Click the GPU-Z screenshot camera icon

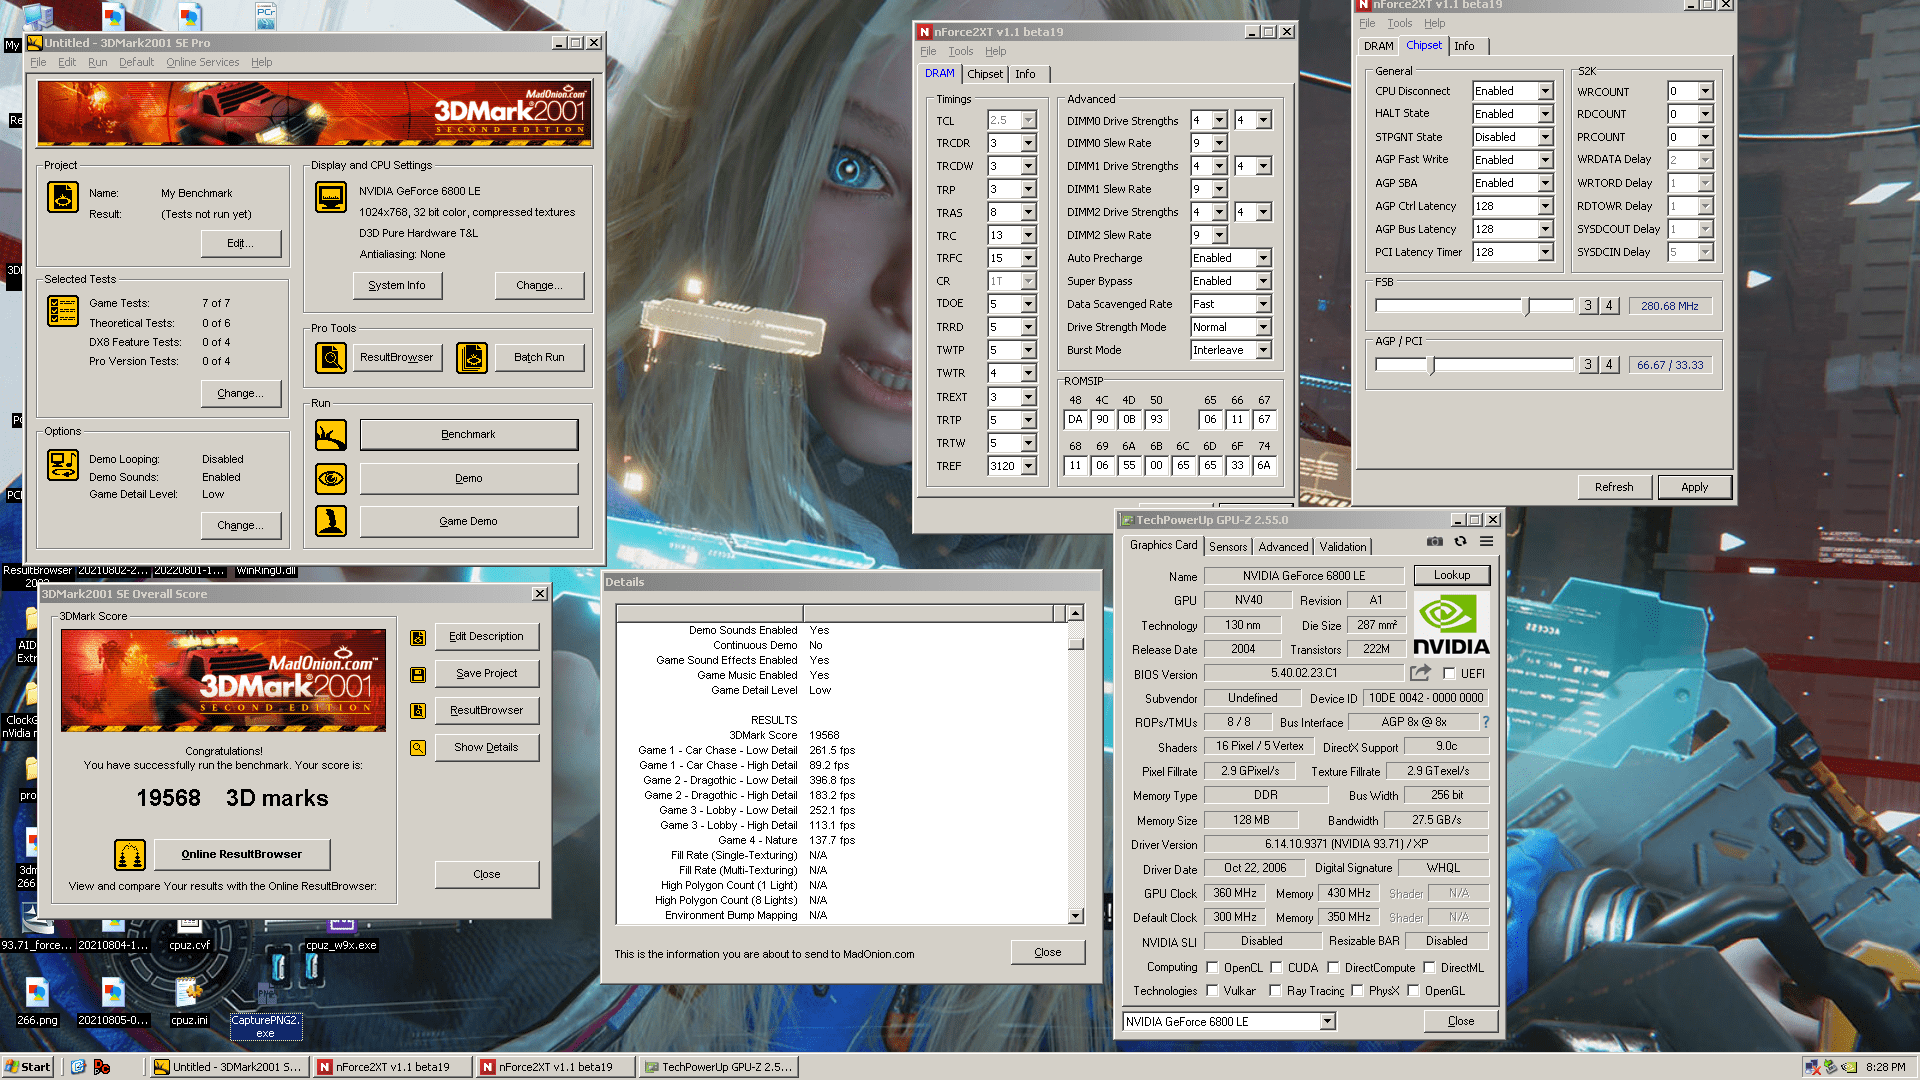tap(1435, 541)
